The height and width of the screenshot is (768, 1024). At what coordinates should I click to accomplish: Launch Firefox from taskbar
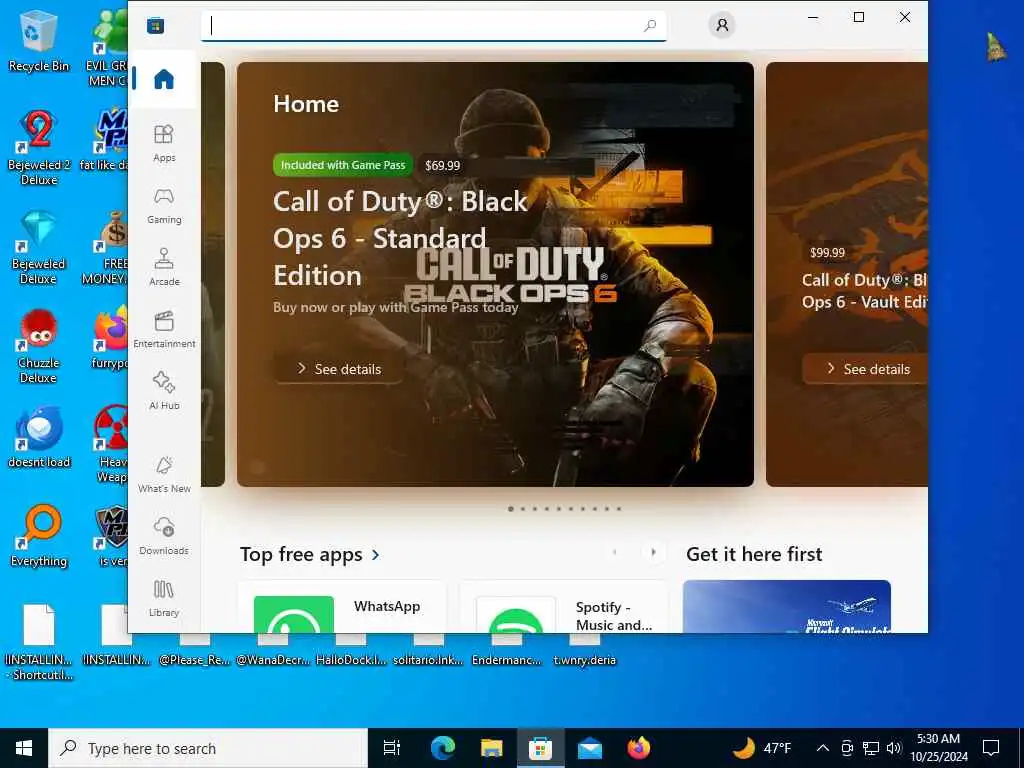pyautogui.click(x=638, y=748)
